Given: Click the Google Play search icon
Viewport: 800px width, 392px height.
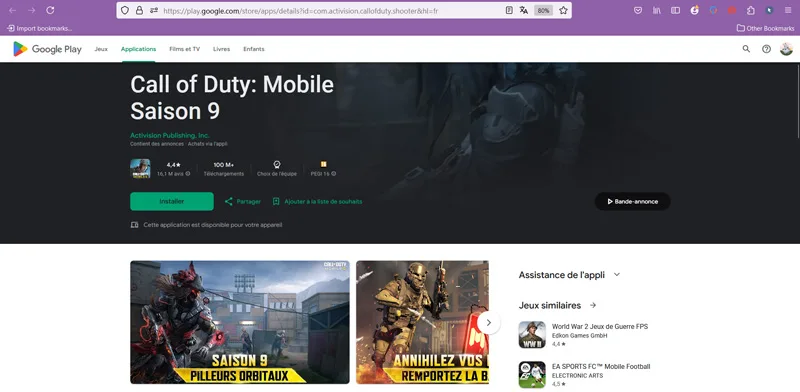Looking at the screenshot, I should pos(746,49).
